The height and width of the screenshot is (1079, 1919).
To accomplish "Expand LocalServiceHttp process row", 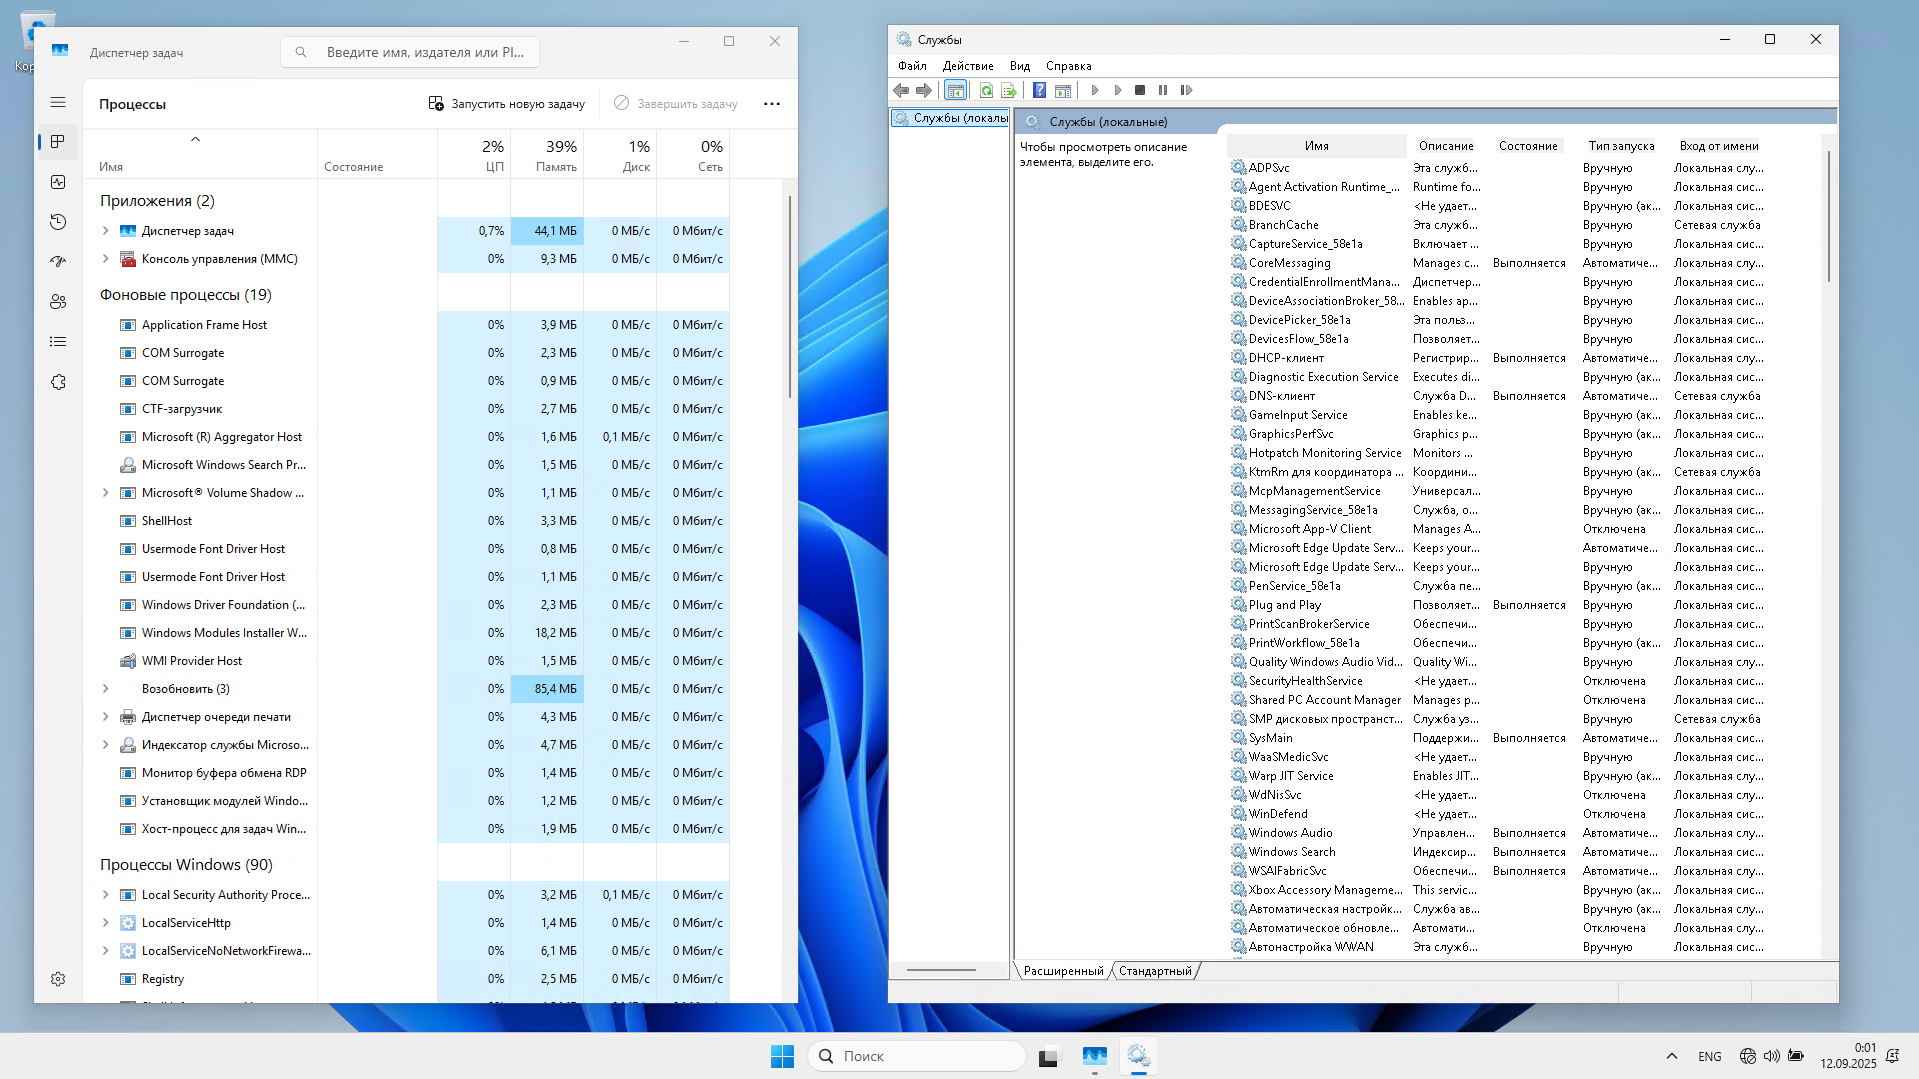I will click(106, 923).
